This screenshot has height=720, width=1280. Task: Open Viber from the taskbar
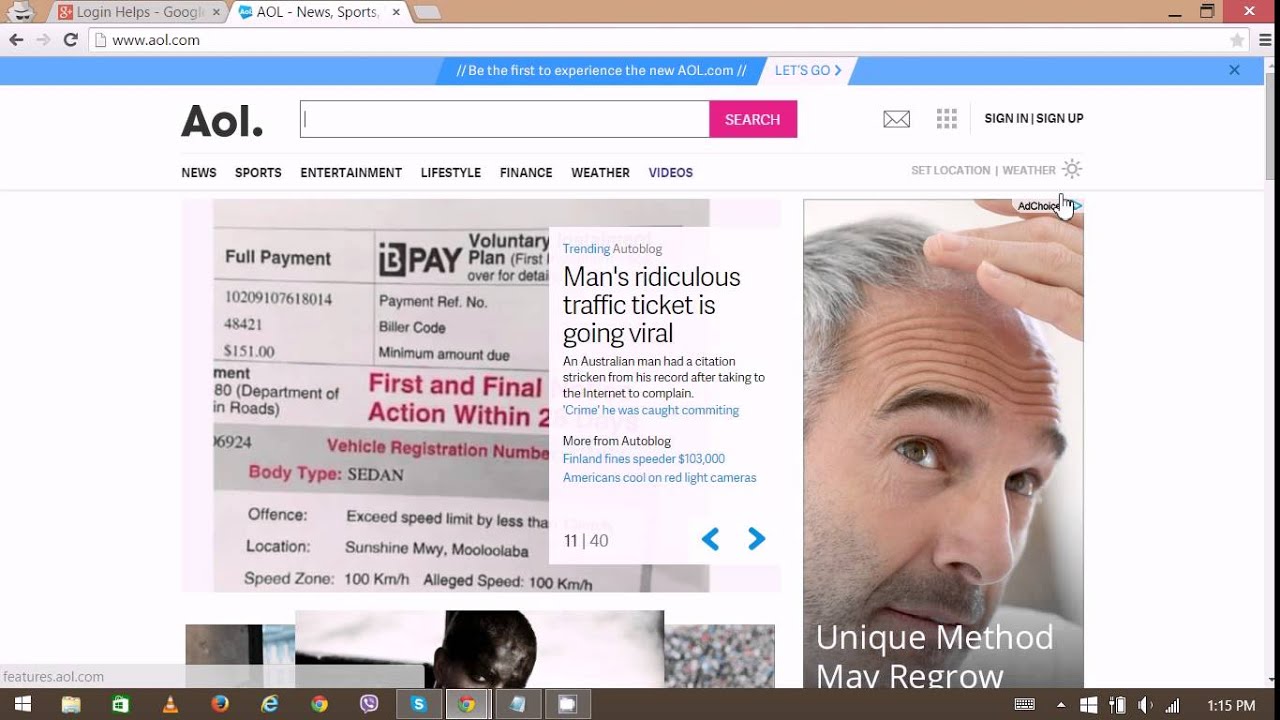(x=369, y=704)
